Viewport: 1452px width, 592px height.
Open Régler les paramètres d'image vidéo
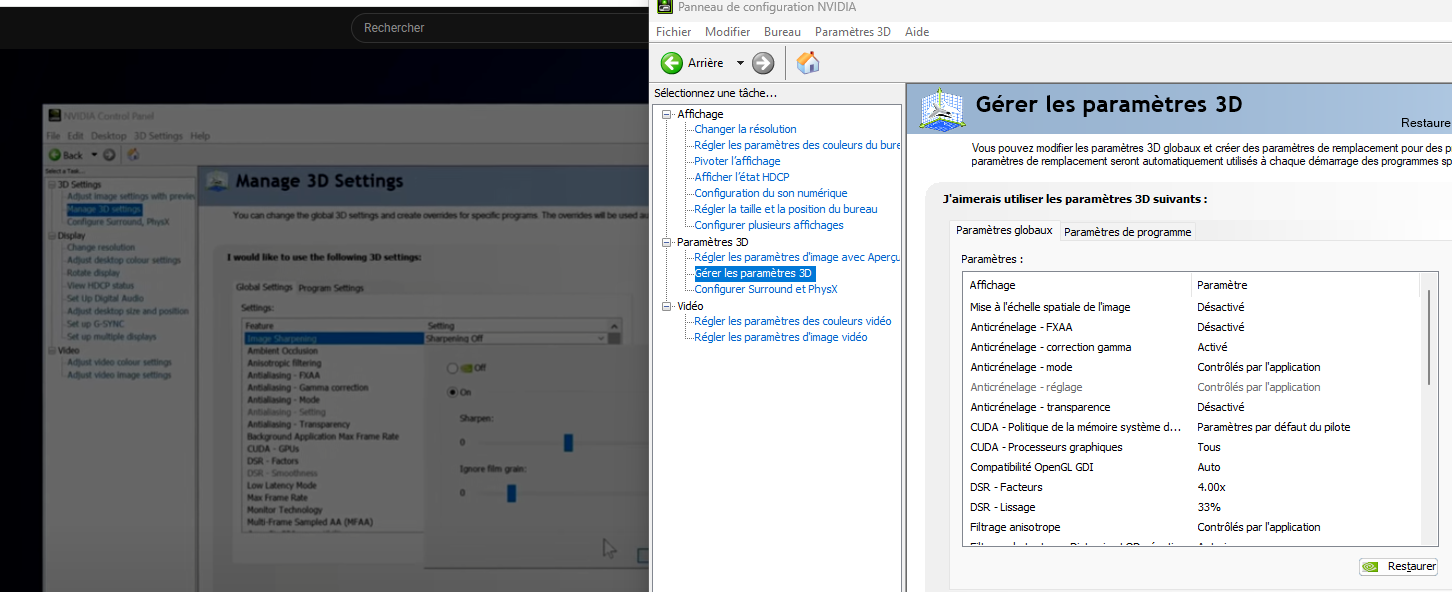(x=780, y=337)
